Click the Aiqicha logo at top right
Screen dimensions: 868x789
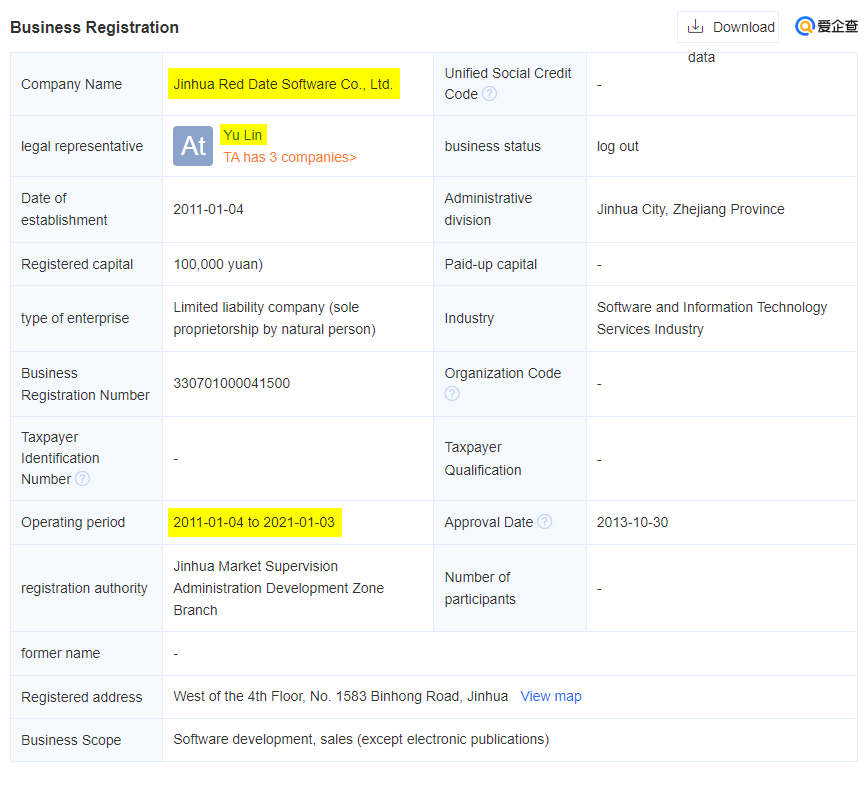tap(826, 27)
